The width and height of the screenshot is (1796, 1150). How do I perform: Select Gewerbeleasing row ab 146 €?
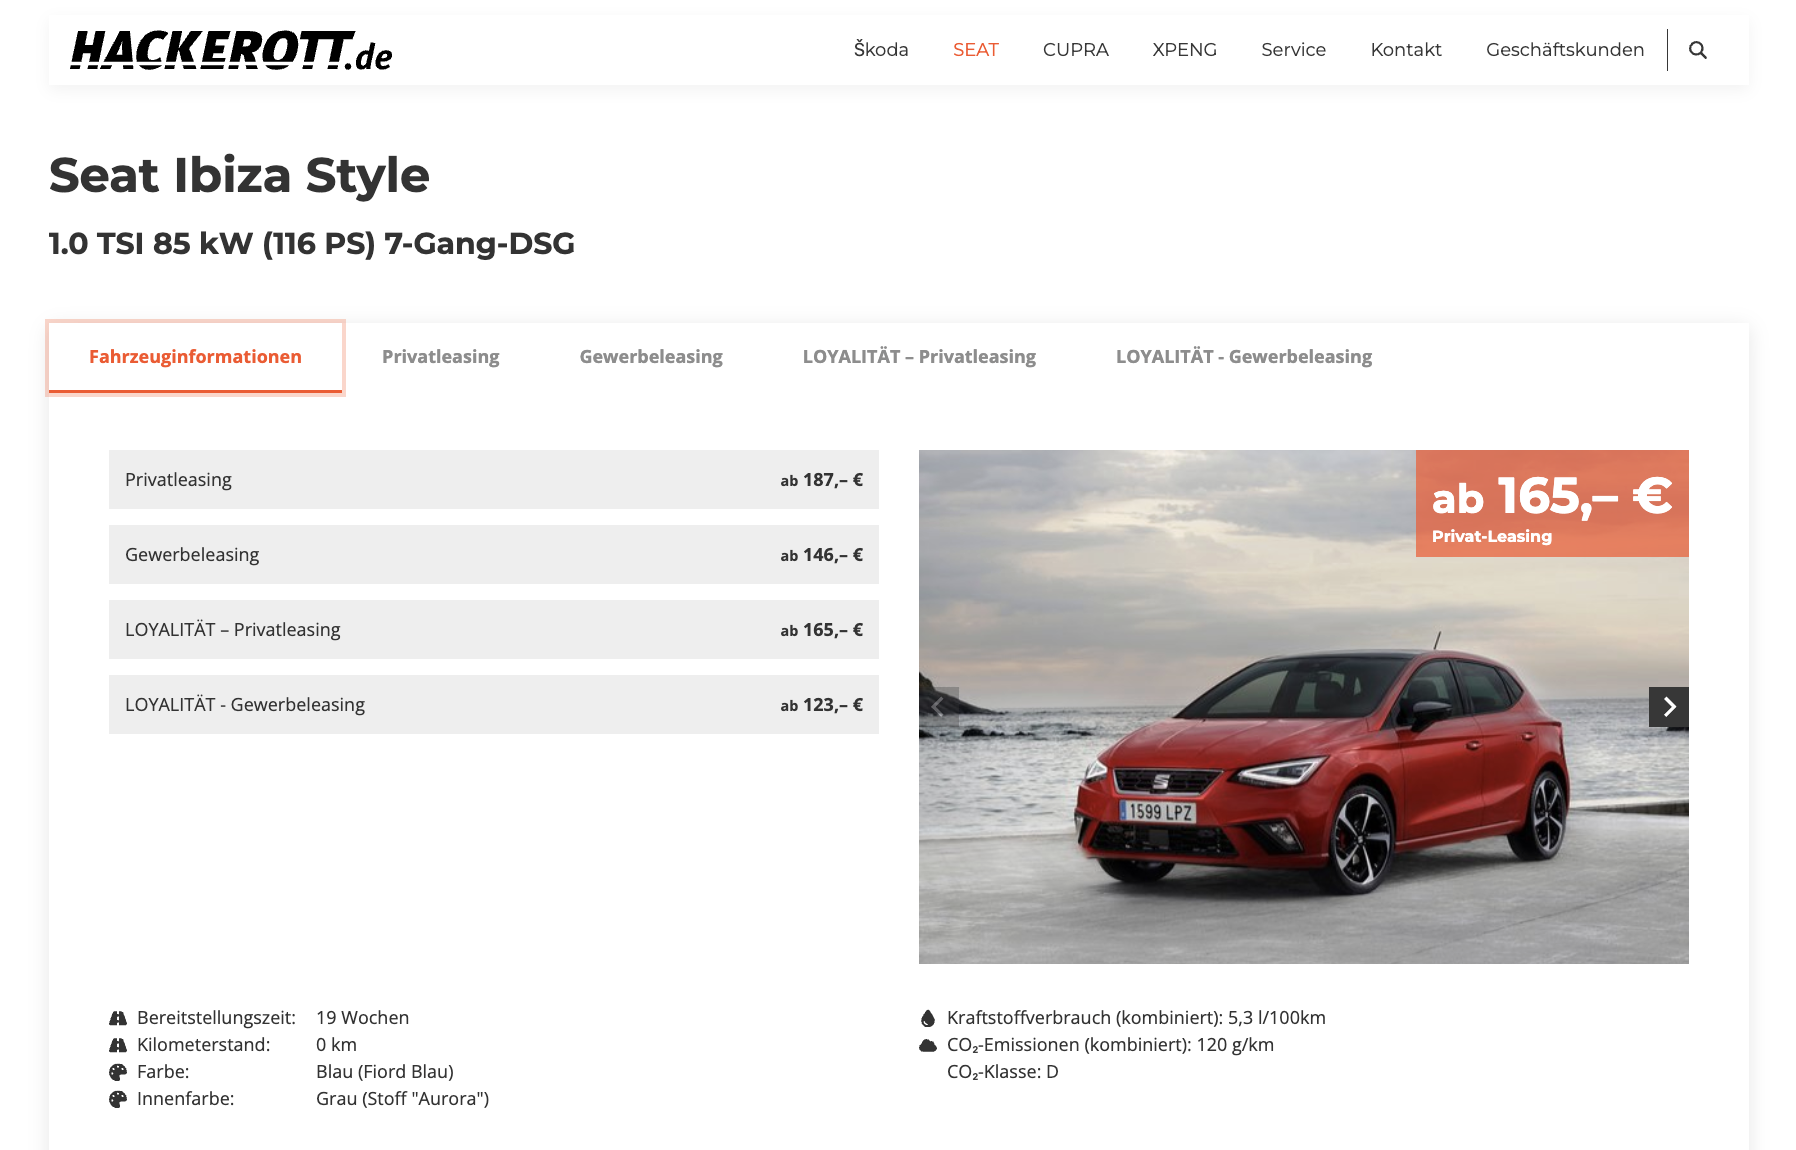pos(493,555)
